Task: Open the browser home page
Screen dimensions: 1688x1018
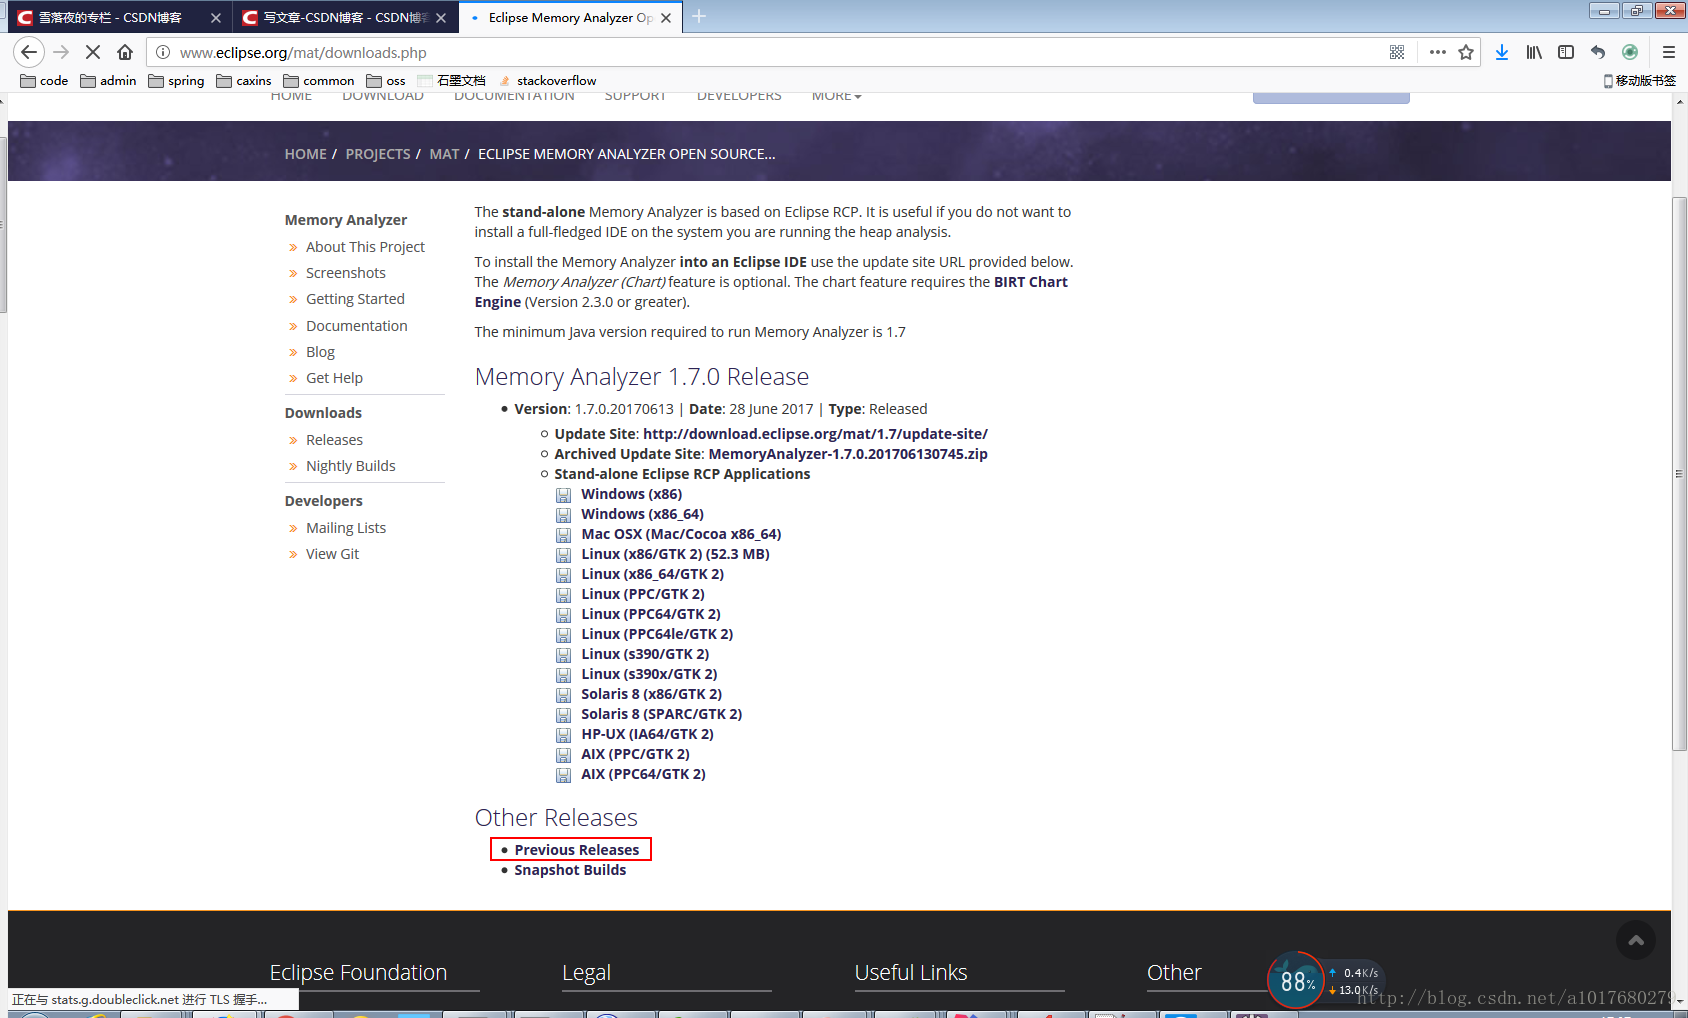Action: coord(125,52)
